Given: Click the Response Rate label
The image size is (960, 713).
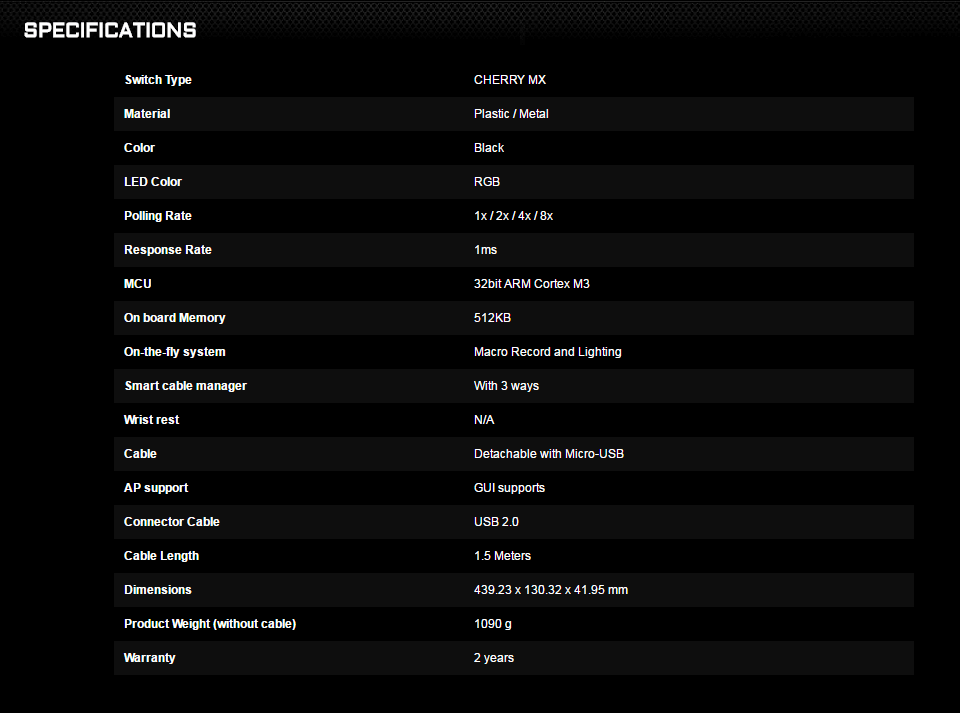Looking at the screenshot, I should click(168, 250).
